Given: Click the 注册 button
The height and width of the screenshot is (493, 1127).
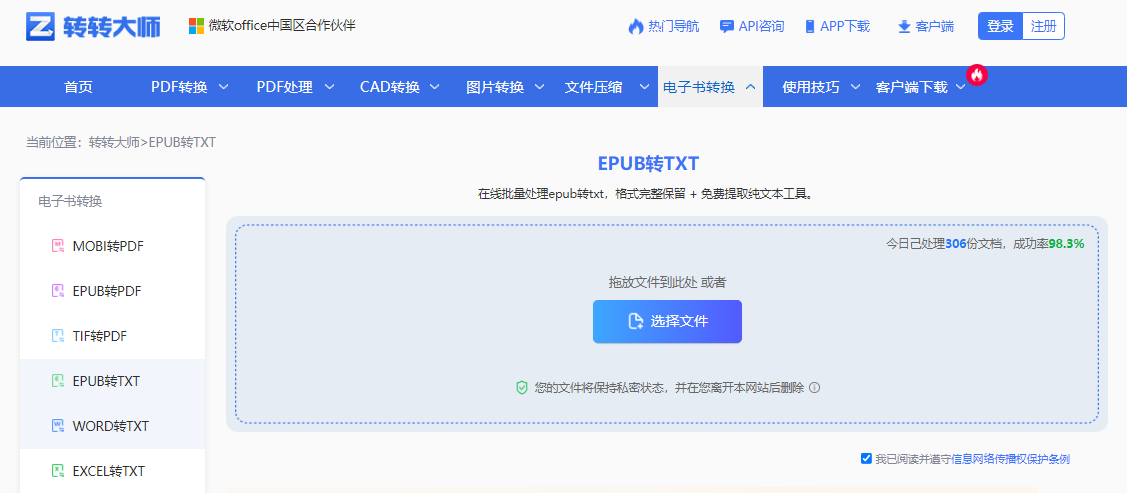Looking at the screenshot, I should coord(1044,26).
